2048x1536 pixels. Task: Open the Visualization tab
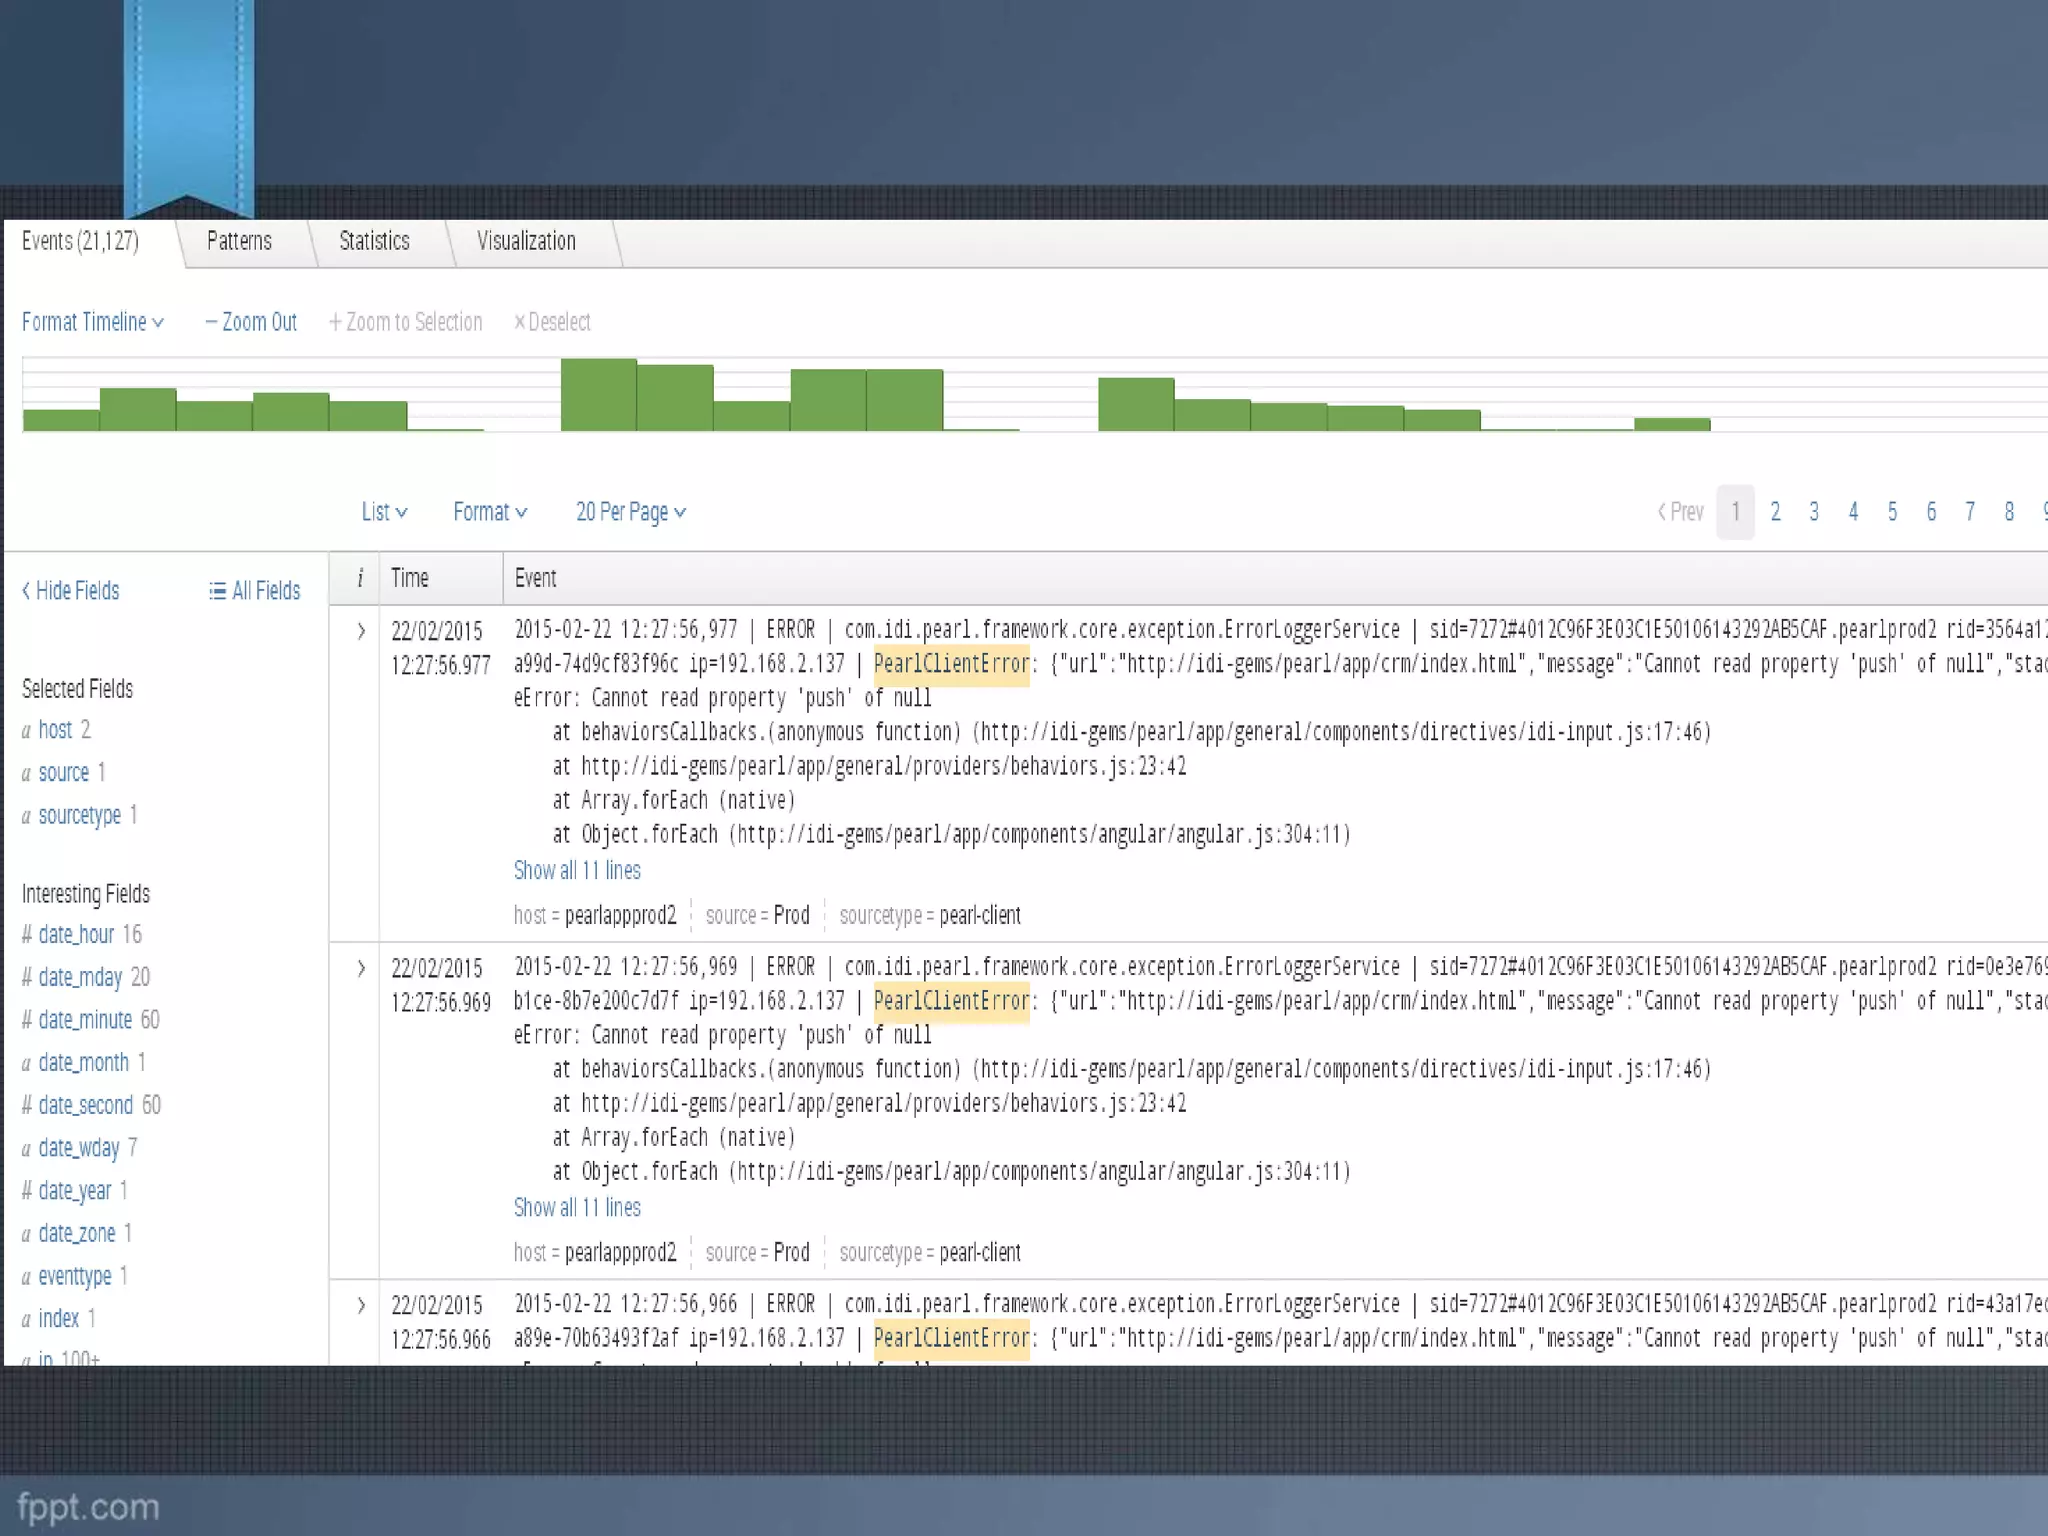526,241
